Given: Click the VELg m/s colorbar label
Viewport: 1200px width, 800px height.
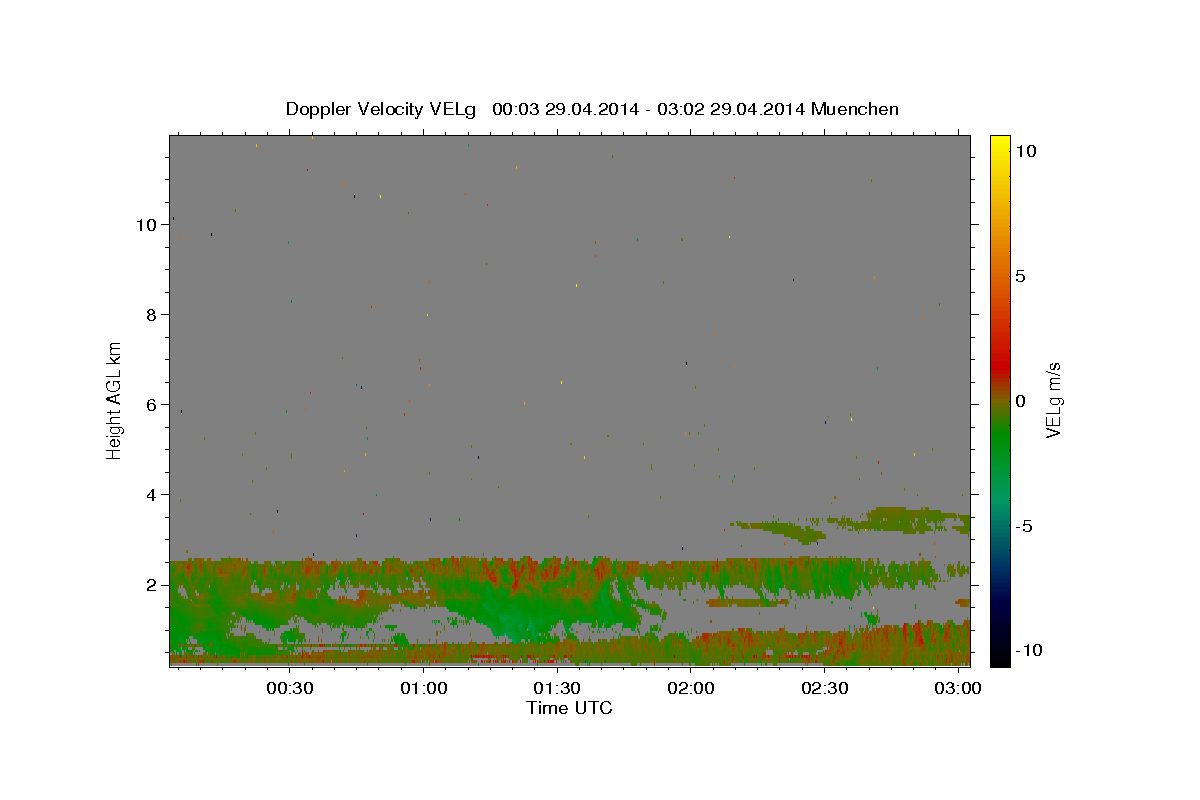Looking at the screenshot, I should [x=1053, y=400].
